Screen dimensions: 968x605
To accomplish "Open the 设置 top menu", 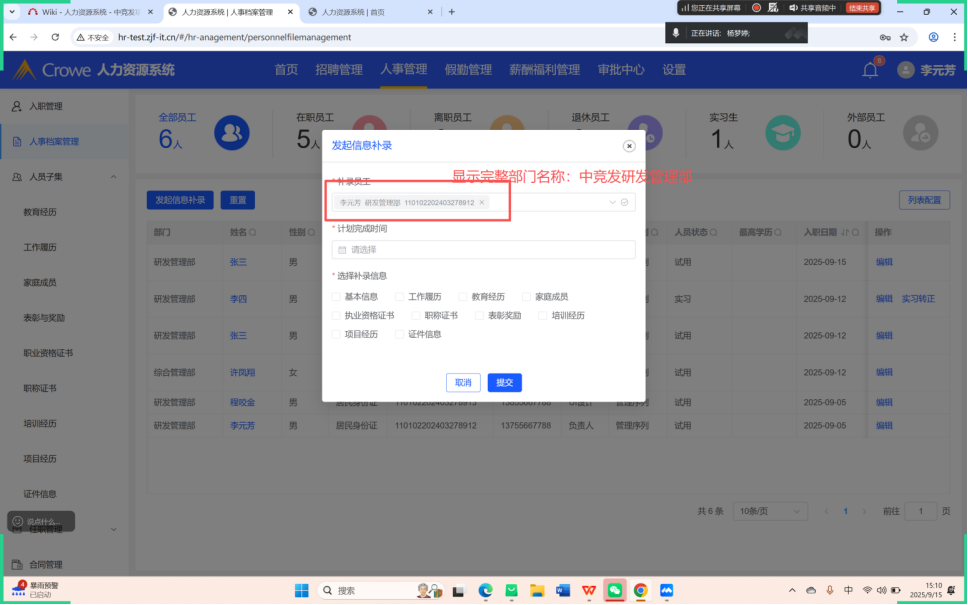I will pos(674,70).
